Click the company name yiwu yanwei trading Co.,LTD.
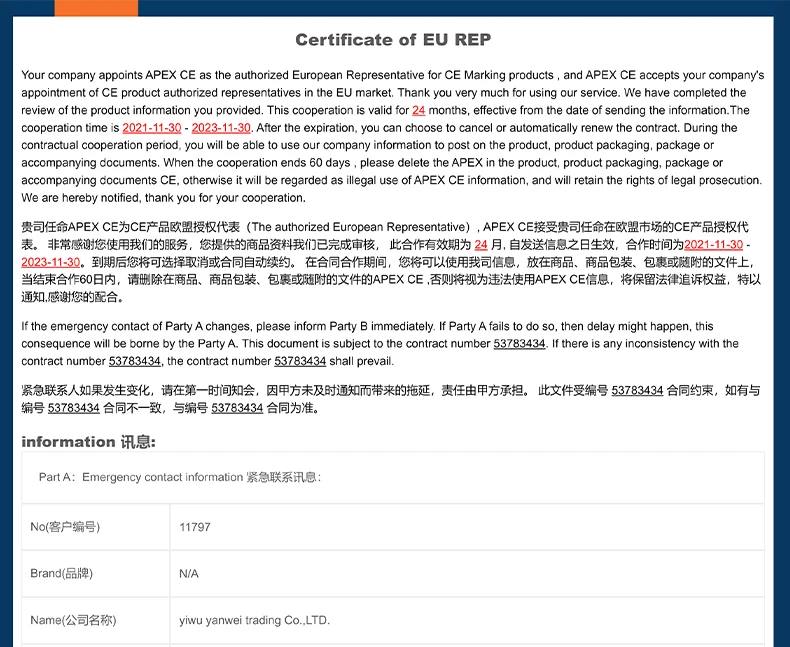Viewport: 790px width, 647px height. coord(254,620)
